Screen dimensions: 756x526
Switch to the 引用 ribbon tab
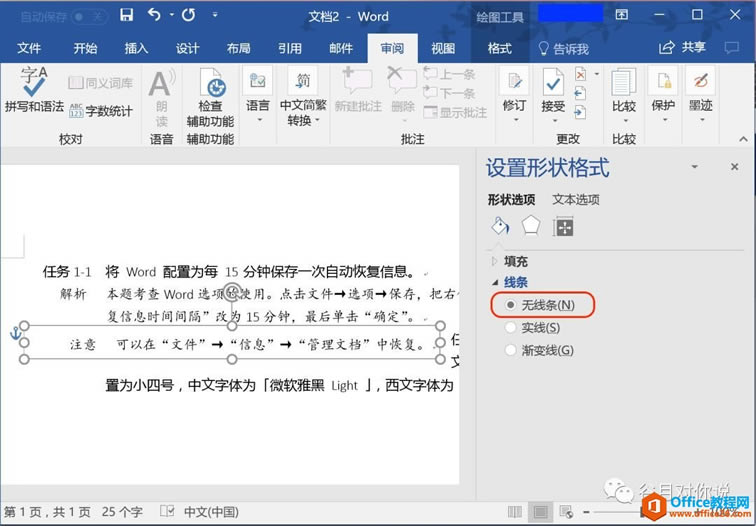(x=290, y=48)
